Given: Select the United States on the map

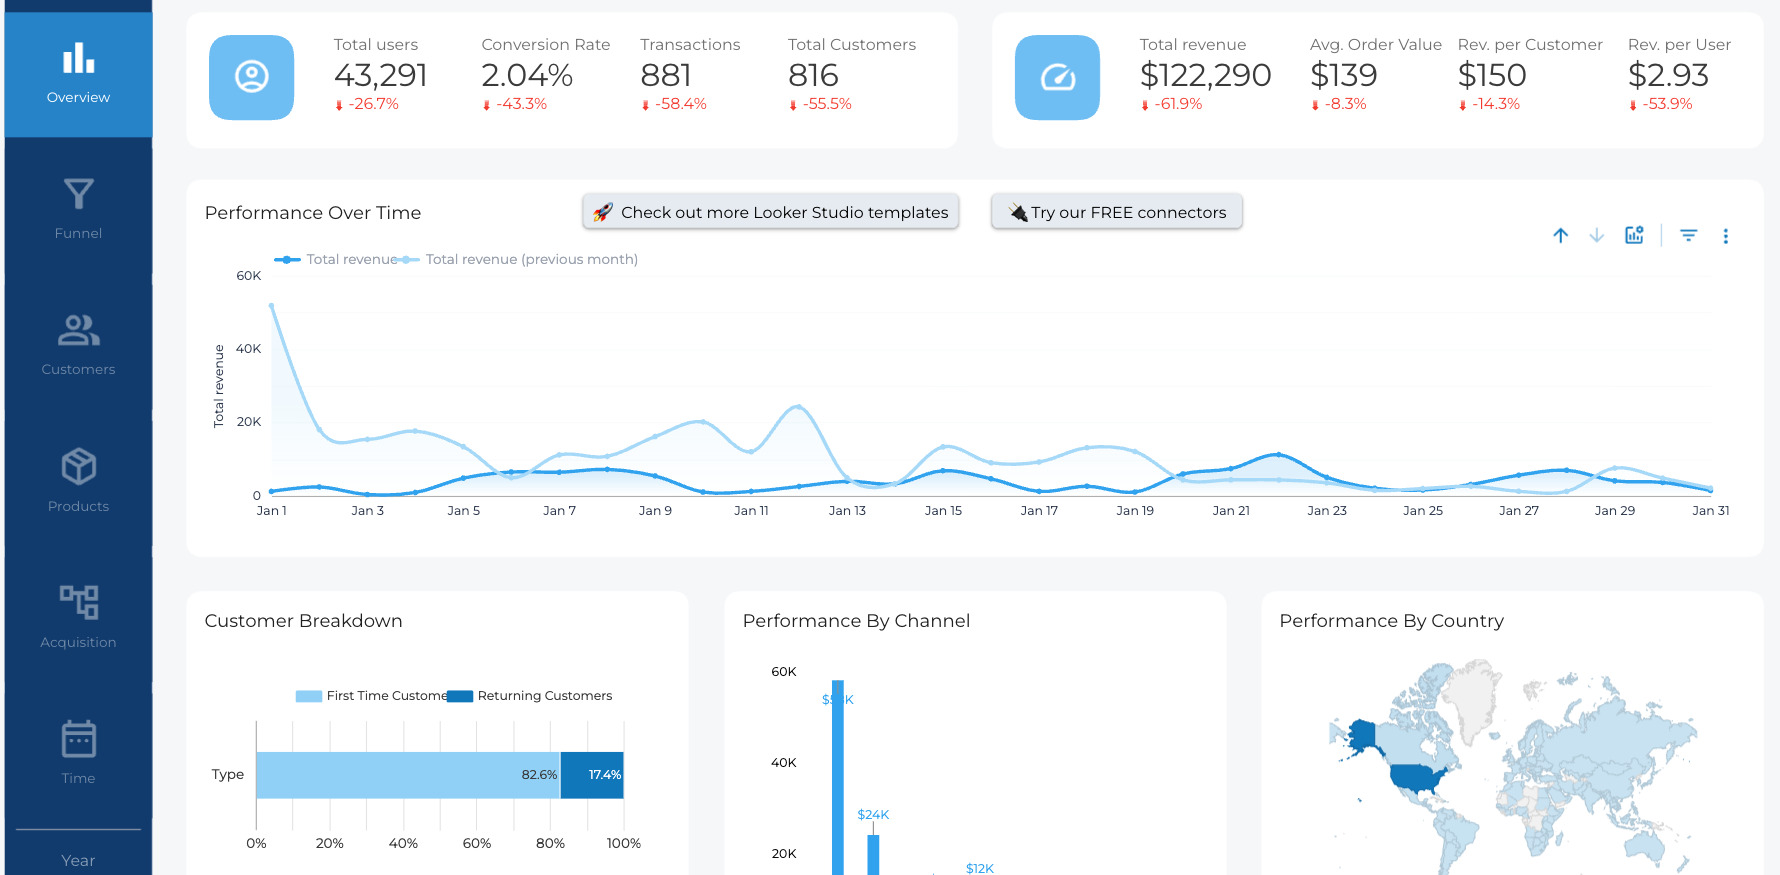Looking at the screenshot, I should (x=1418, y=778).
